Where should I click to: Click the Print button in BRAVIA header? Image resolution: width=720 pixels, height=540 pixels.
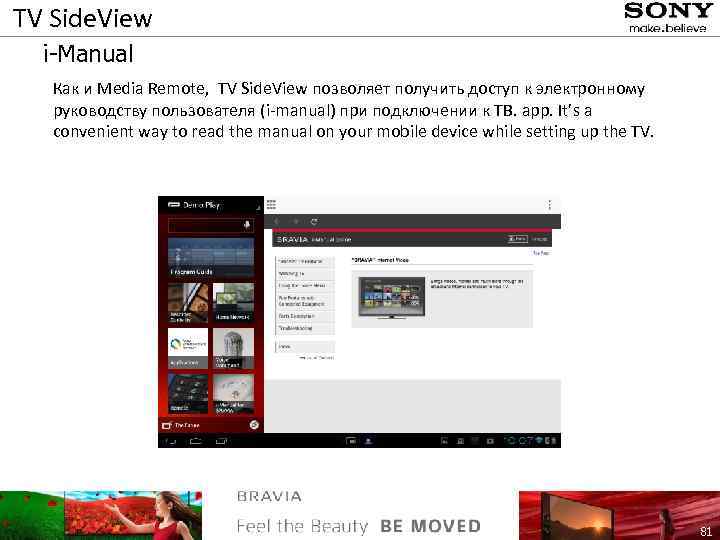(x=518, y=239)
